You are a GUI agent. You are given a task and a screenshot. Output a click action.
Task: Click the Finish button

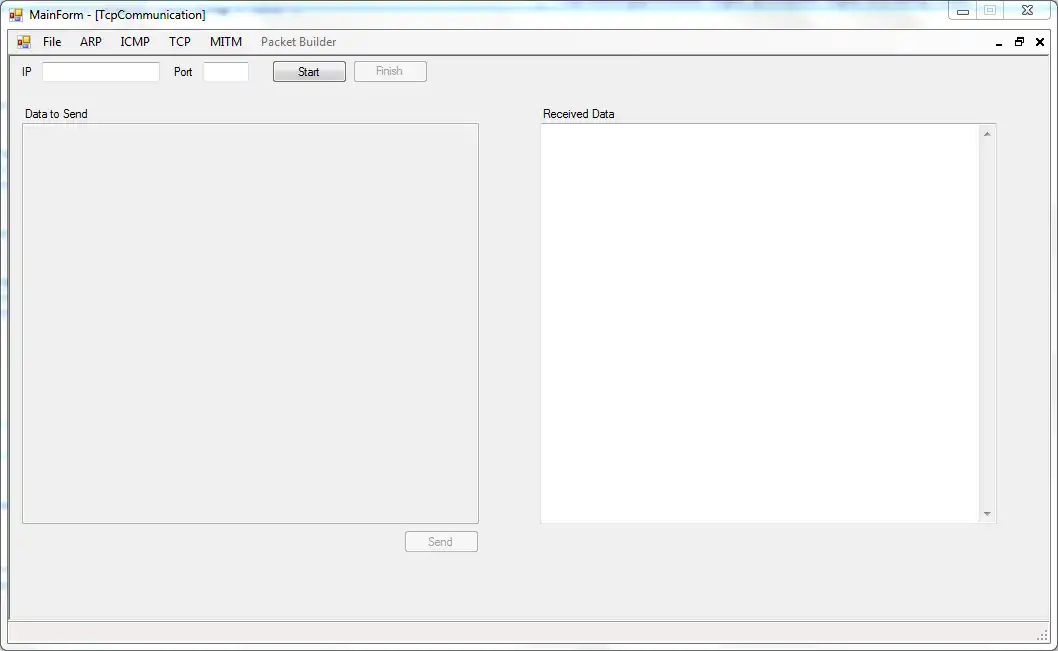pos(390,72)
